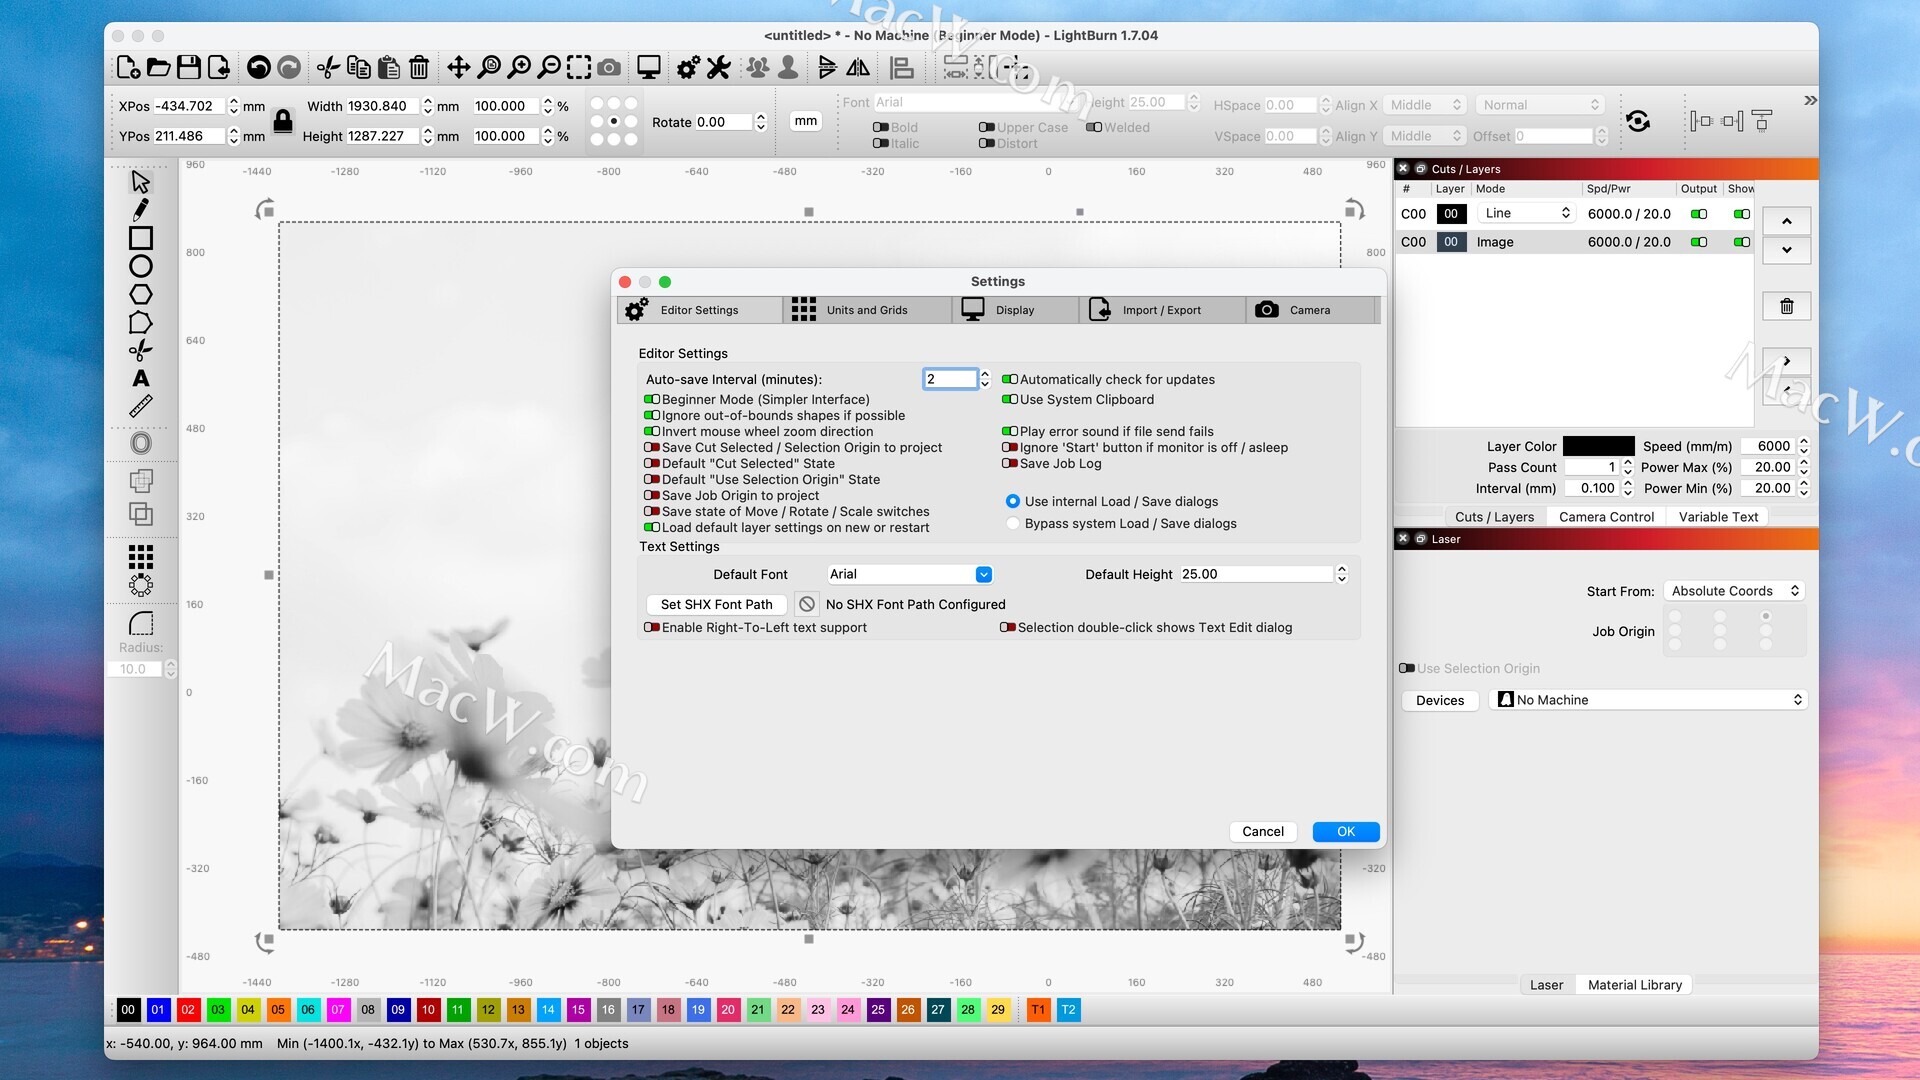
Task: Select the Edit Text tool
Action: tap(141, 379)
